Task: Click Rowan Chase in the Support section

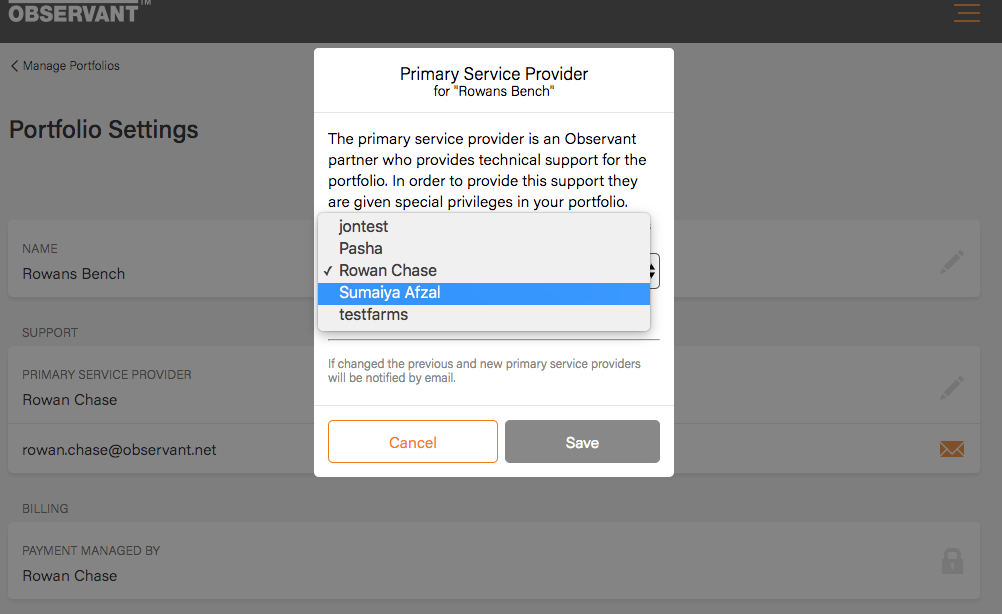Action: click(70, 400)
